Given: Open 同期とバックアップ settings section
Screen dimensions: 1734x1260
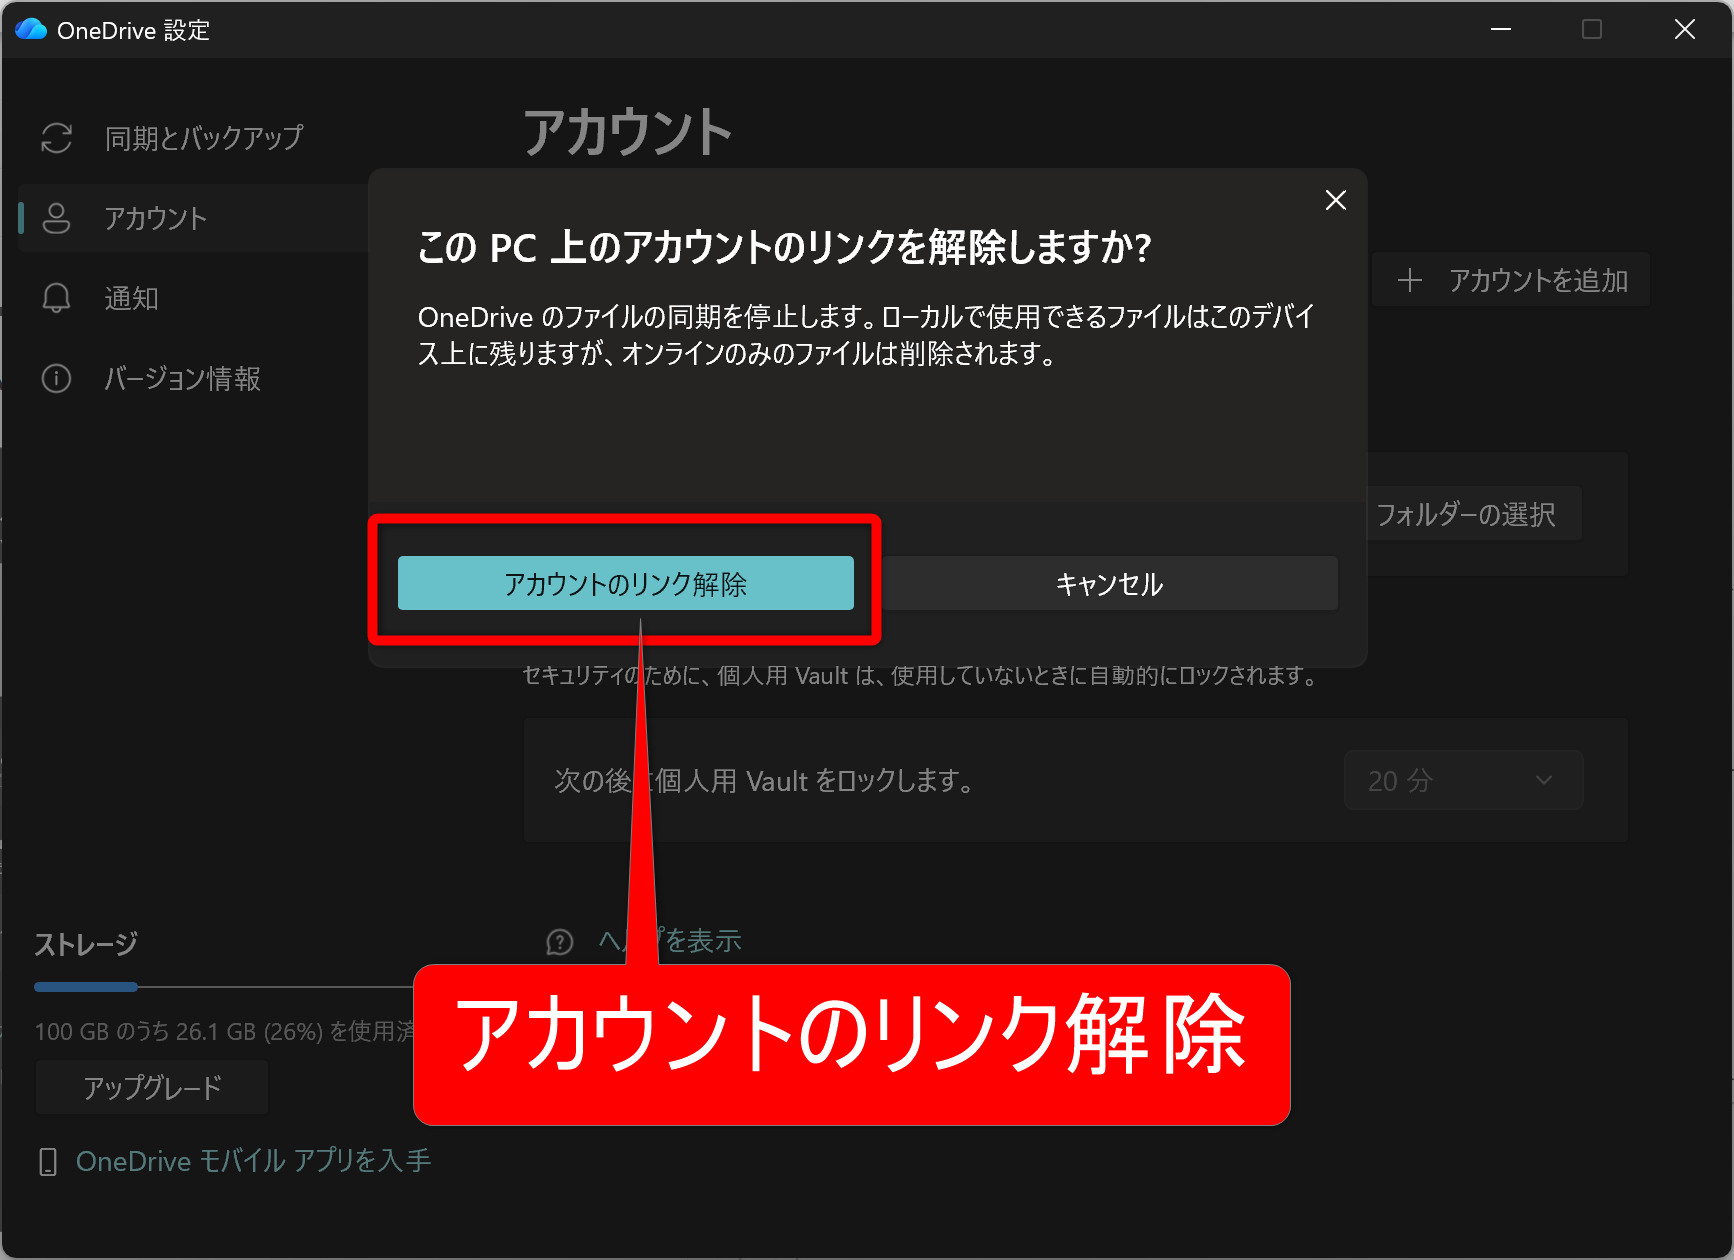Looking at the screenshot, I should click(203, 138).
